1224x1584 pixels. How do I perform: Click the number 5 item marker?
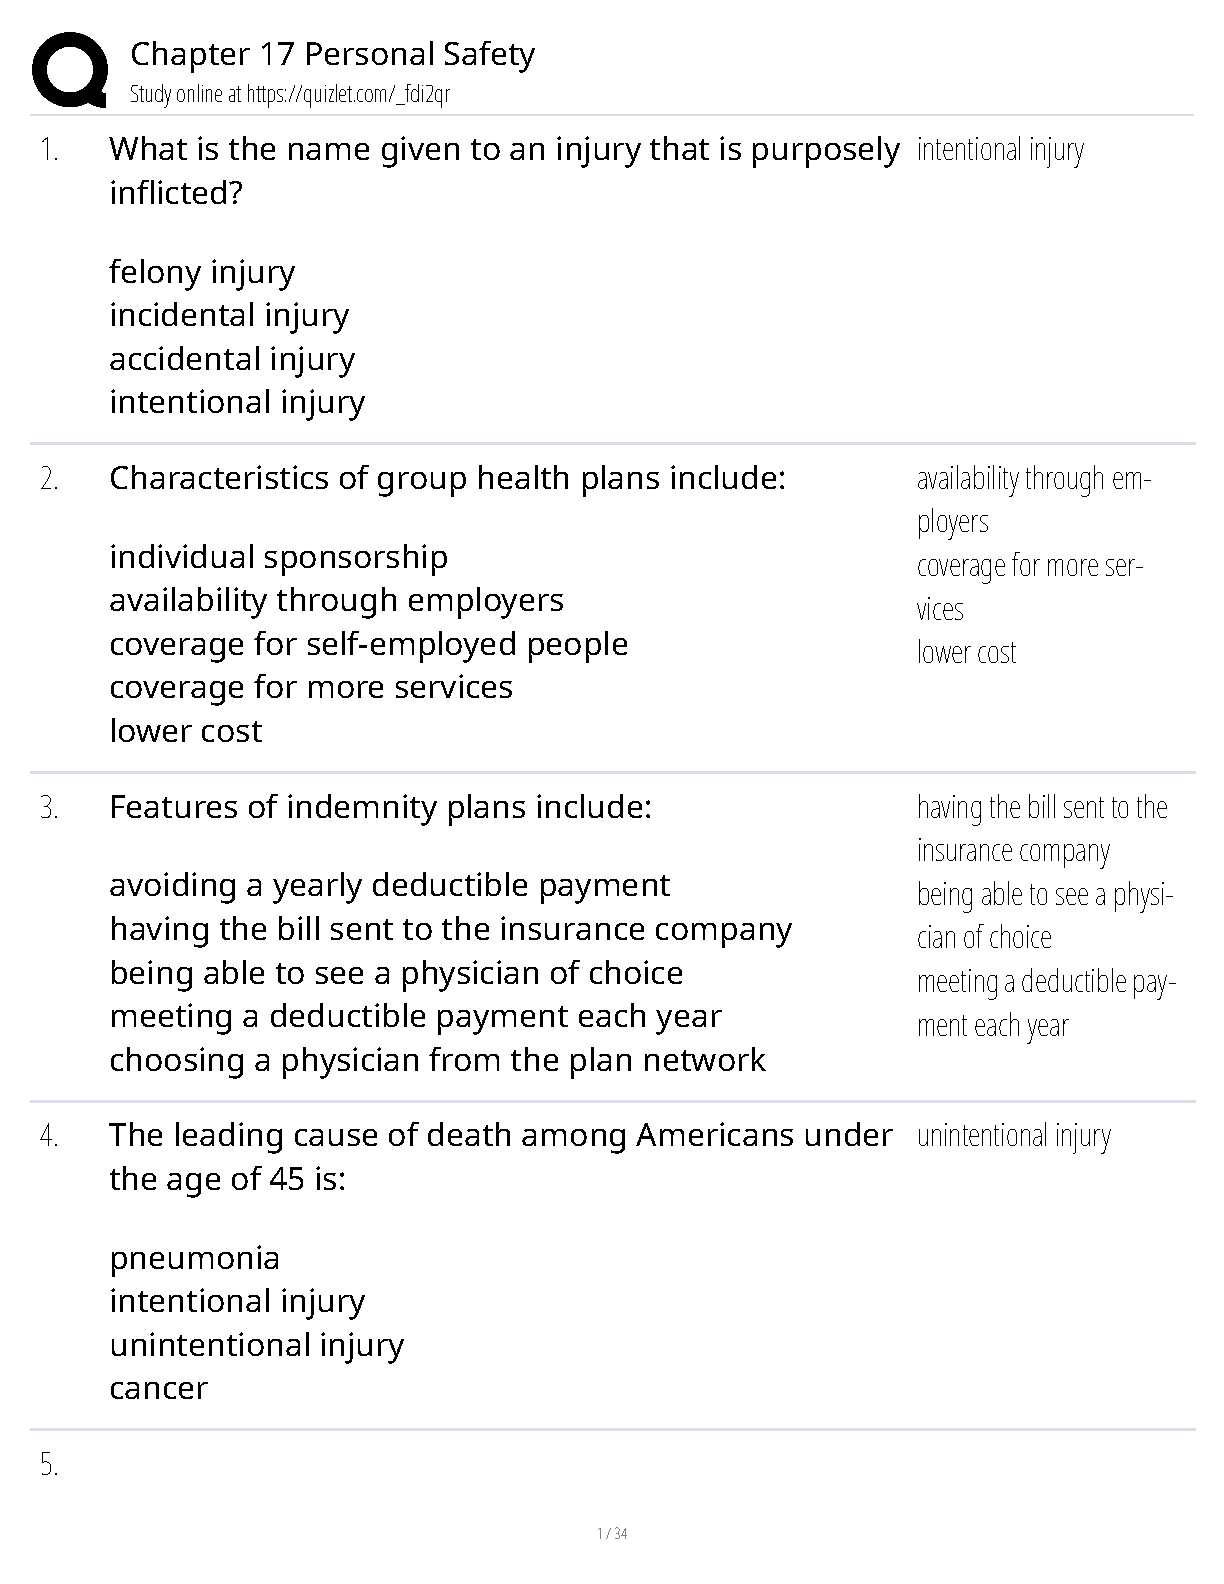tap(49, 1466)
